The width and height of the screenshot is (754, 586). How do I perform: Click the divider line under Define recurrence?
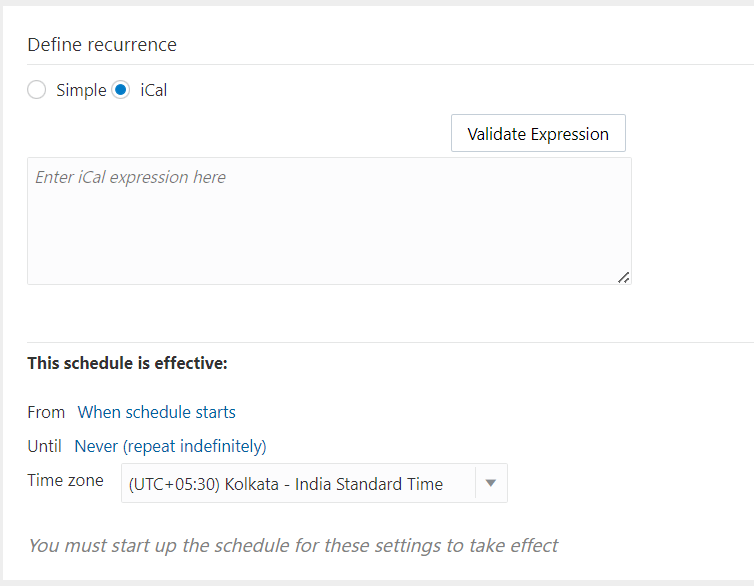[x=390, y=65]
